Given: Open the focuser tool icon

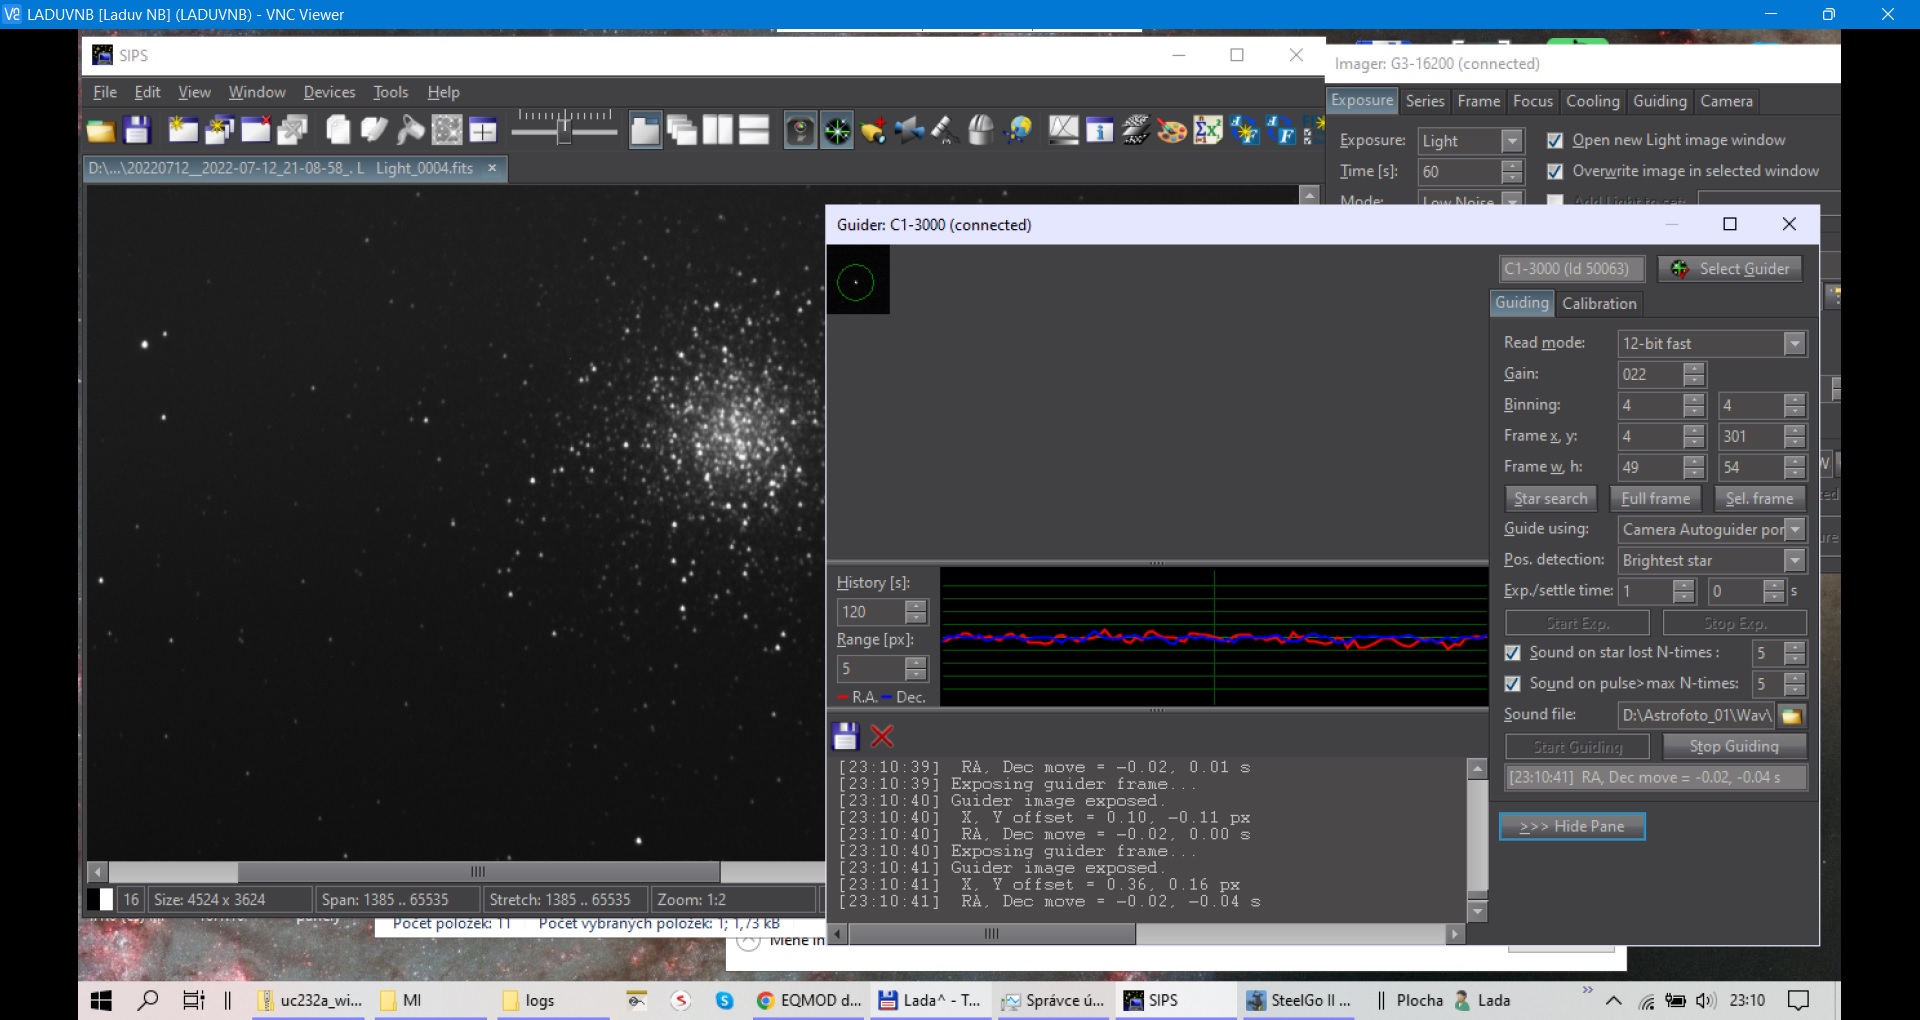Looking at the screenshot, I should coord(909,130).
